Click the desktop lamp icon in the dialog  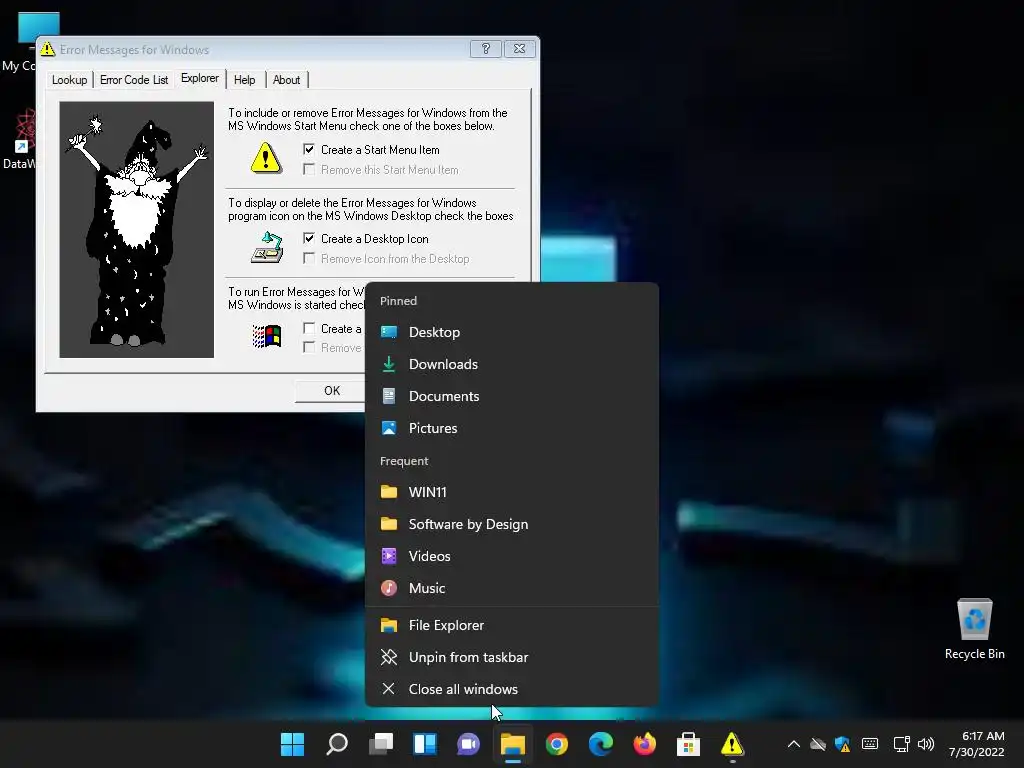tap(267, 248)
